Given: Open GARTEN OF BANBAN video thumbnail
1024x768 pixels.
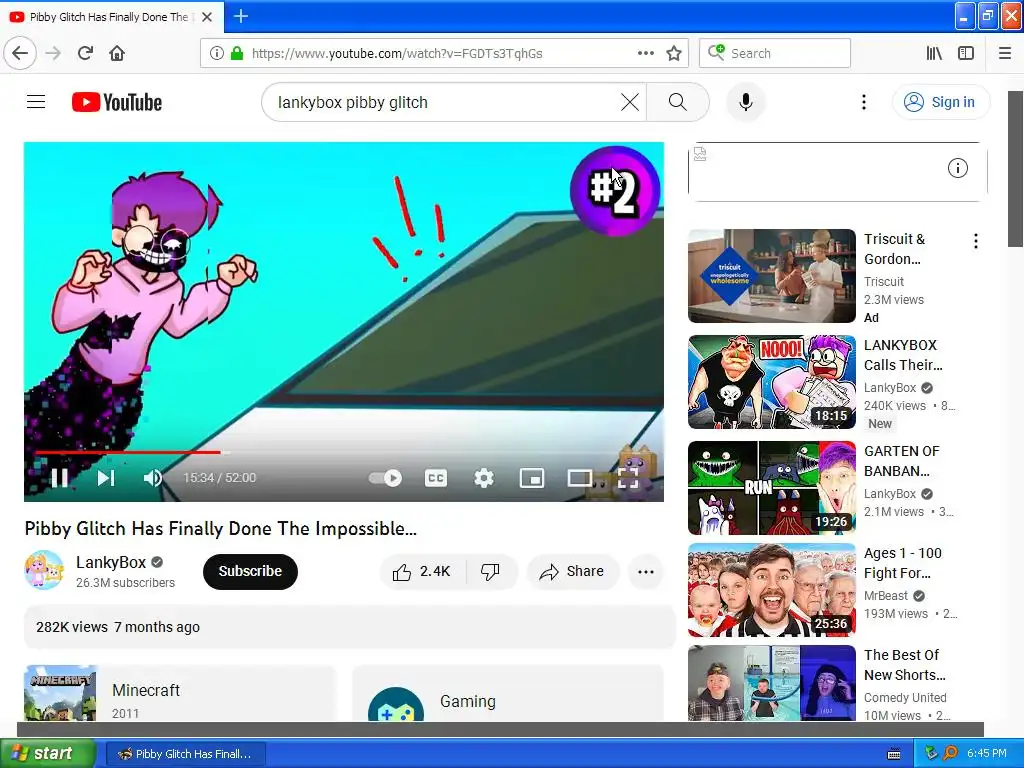Looking at the screenshot, I should coord(772,488).
